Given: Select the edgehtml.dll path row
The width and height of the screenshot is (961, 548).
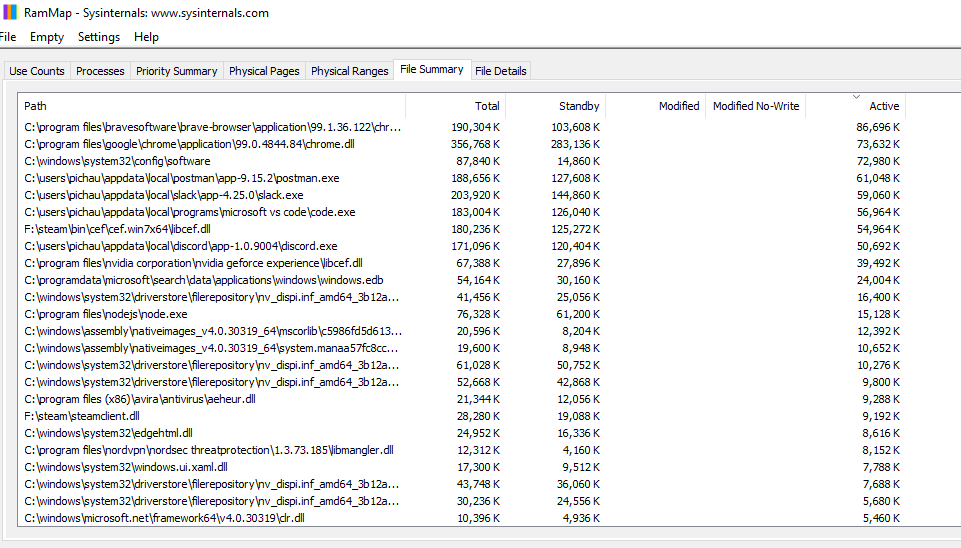Looking at the screenshot, I should pos(108,433).
